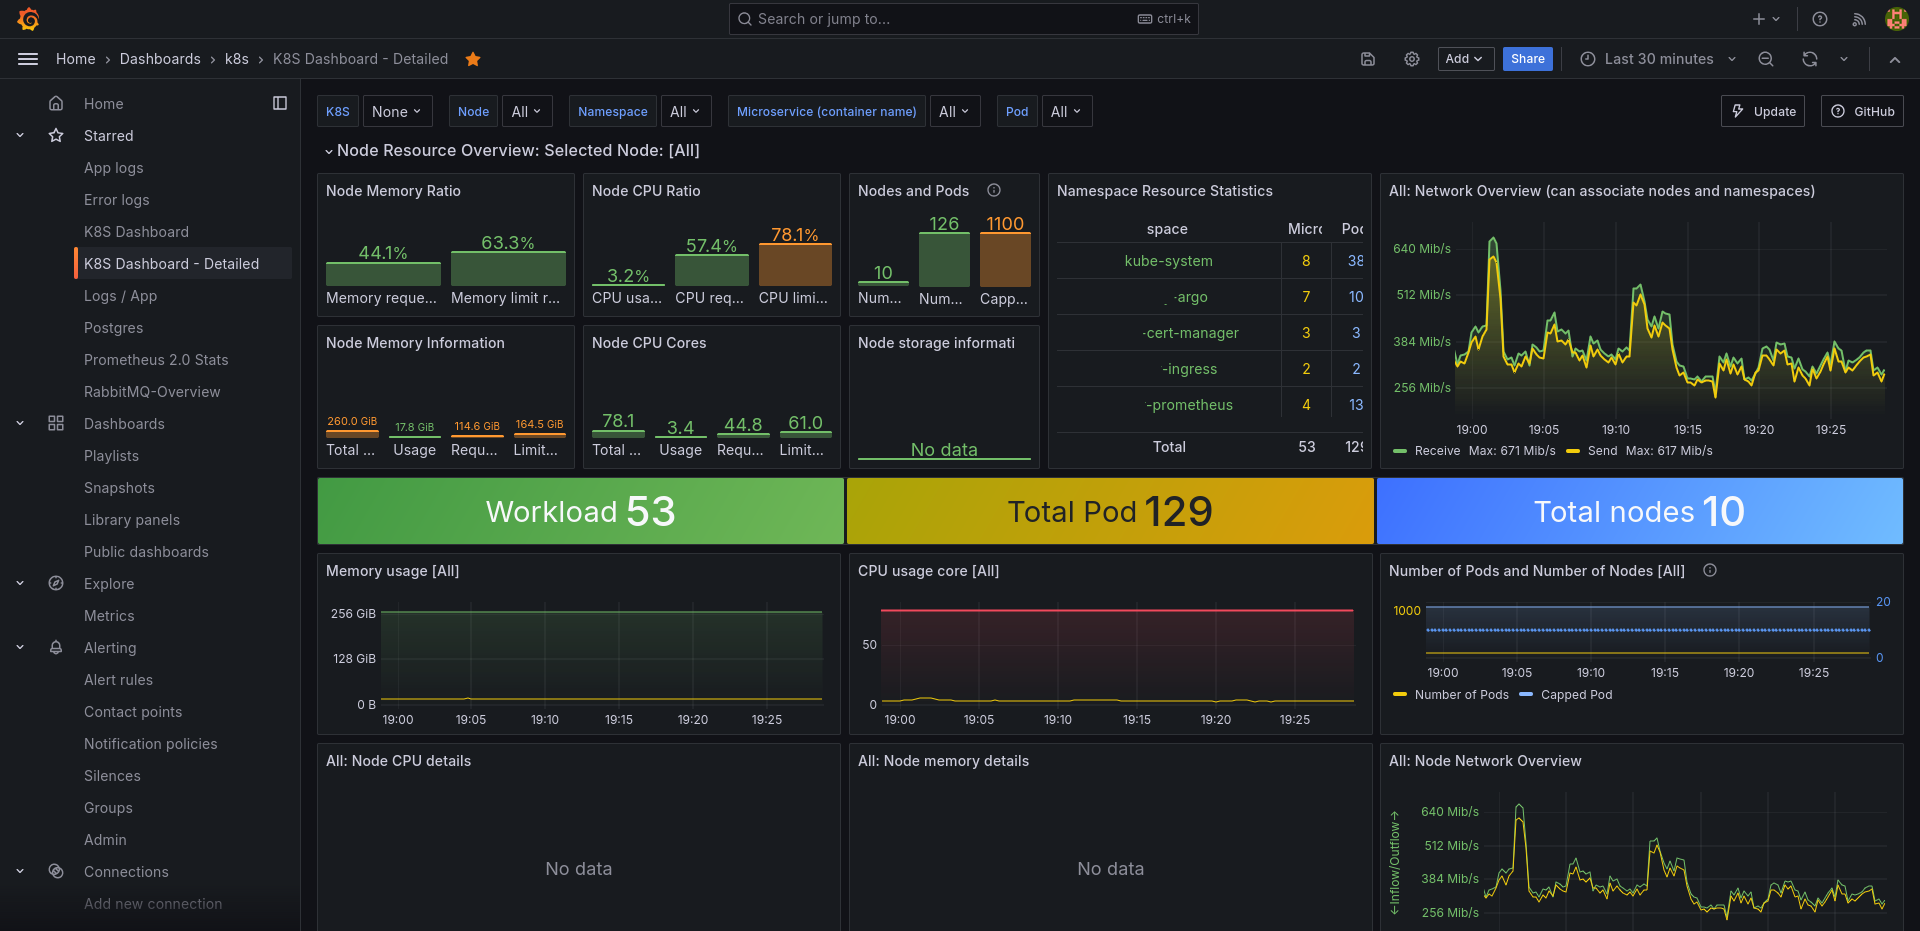Focus the Search or jump to field

pyautogui.click(x=963, y=19)
